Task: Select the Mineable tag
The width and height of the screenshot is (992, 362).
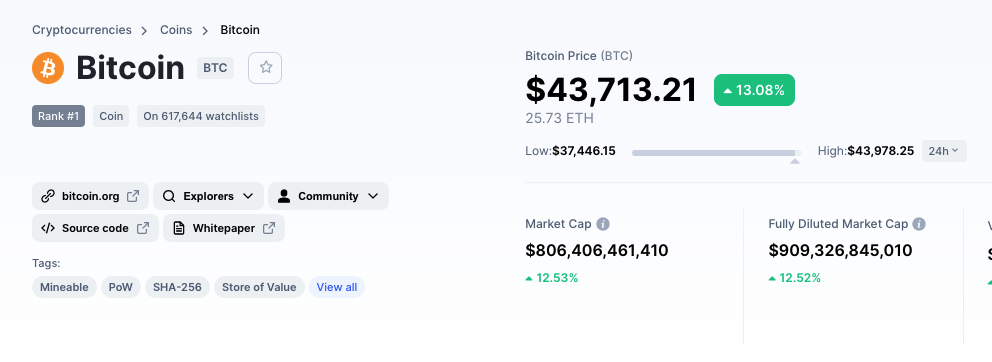Action: click(x=65, y=287)
